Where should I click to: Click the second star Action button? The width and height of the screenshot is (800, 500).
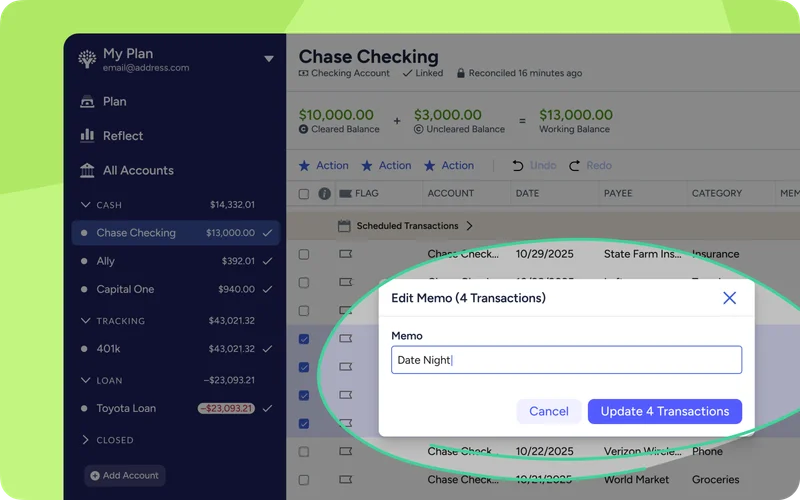click(386, 165)
